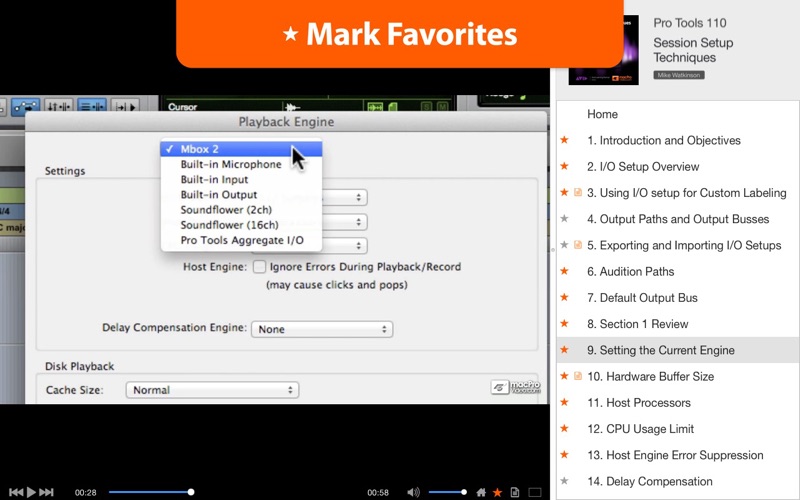Toggle favorite star for CPU Usage Limit
The width and height of the screenshot is (800, 500).
(x=564, y=428)
